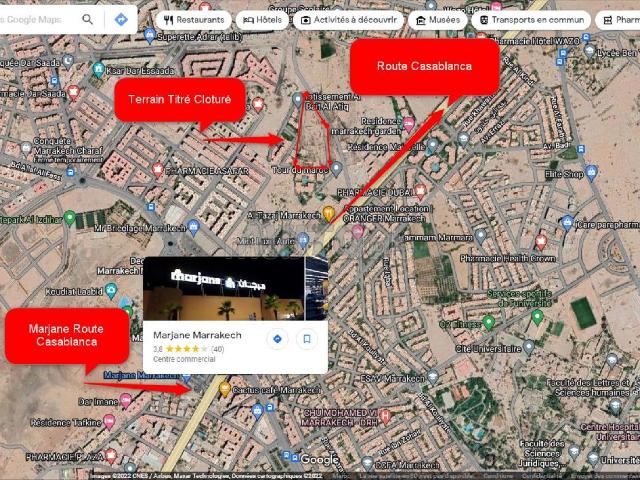Open Marjane Marrakech place title
Screen dimensions: 640x480
coord(197,335)
